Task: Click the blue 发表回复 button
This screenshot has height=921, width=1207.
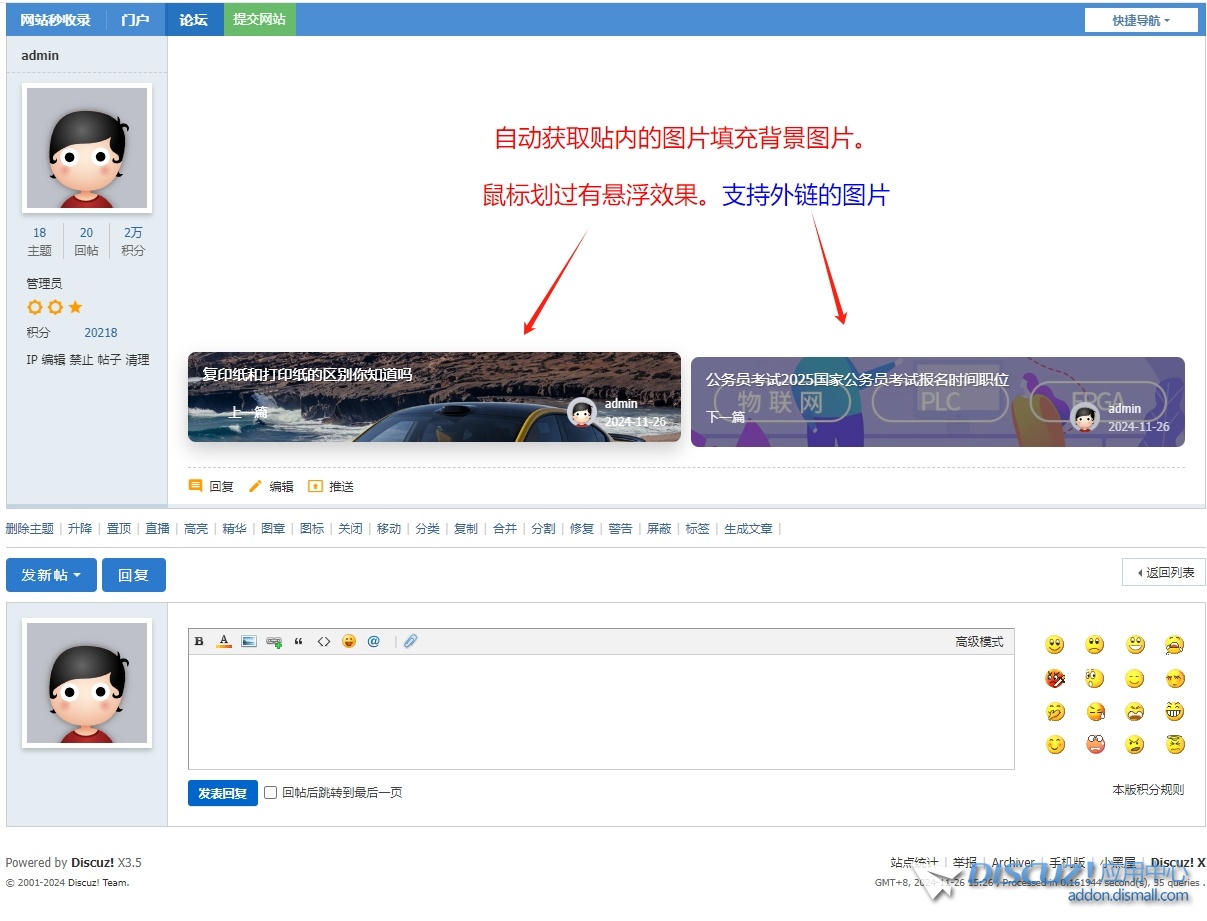Action: 222,793
